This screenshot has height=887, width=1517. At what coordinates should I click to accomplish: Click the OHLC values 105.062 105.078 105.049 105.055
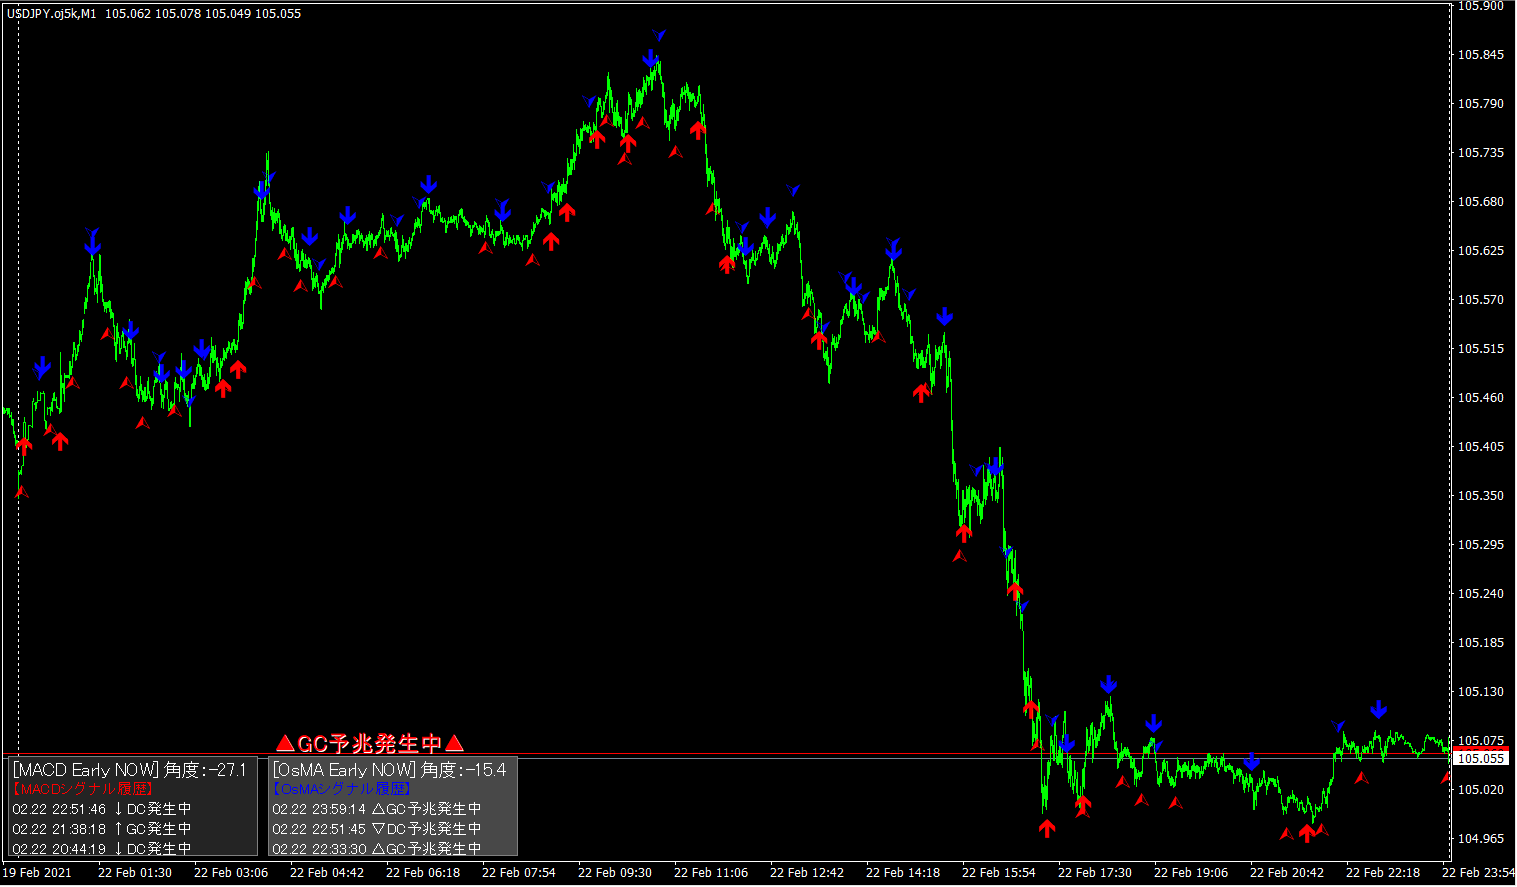pyautogui.click(x=203, y=14)
